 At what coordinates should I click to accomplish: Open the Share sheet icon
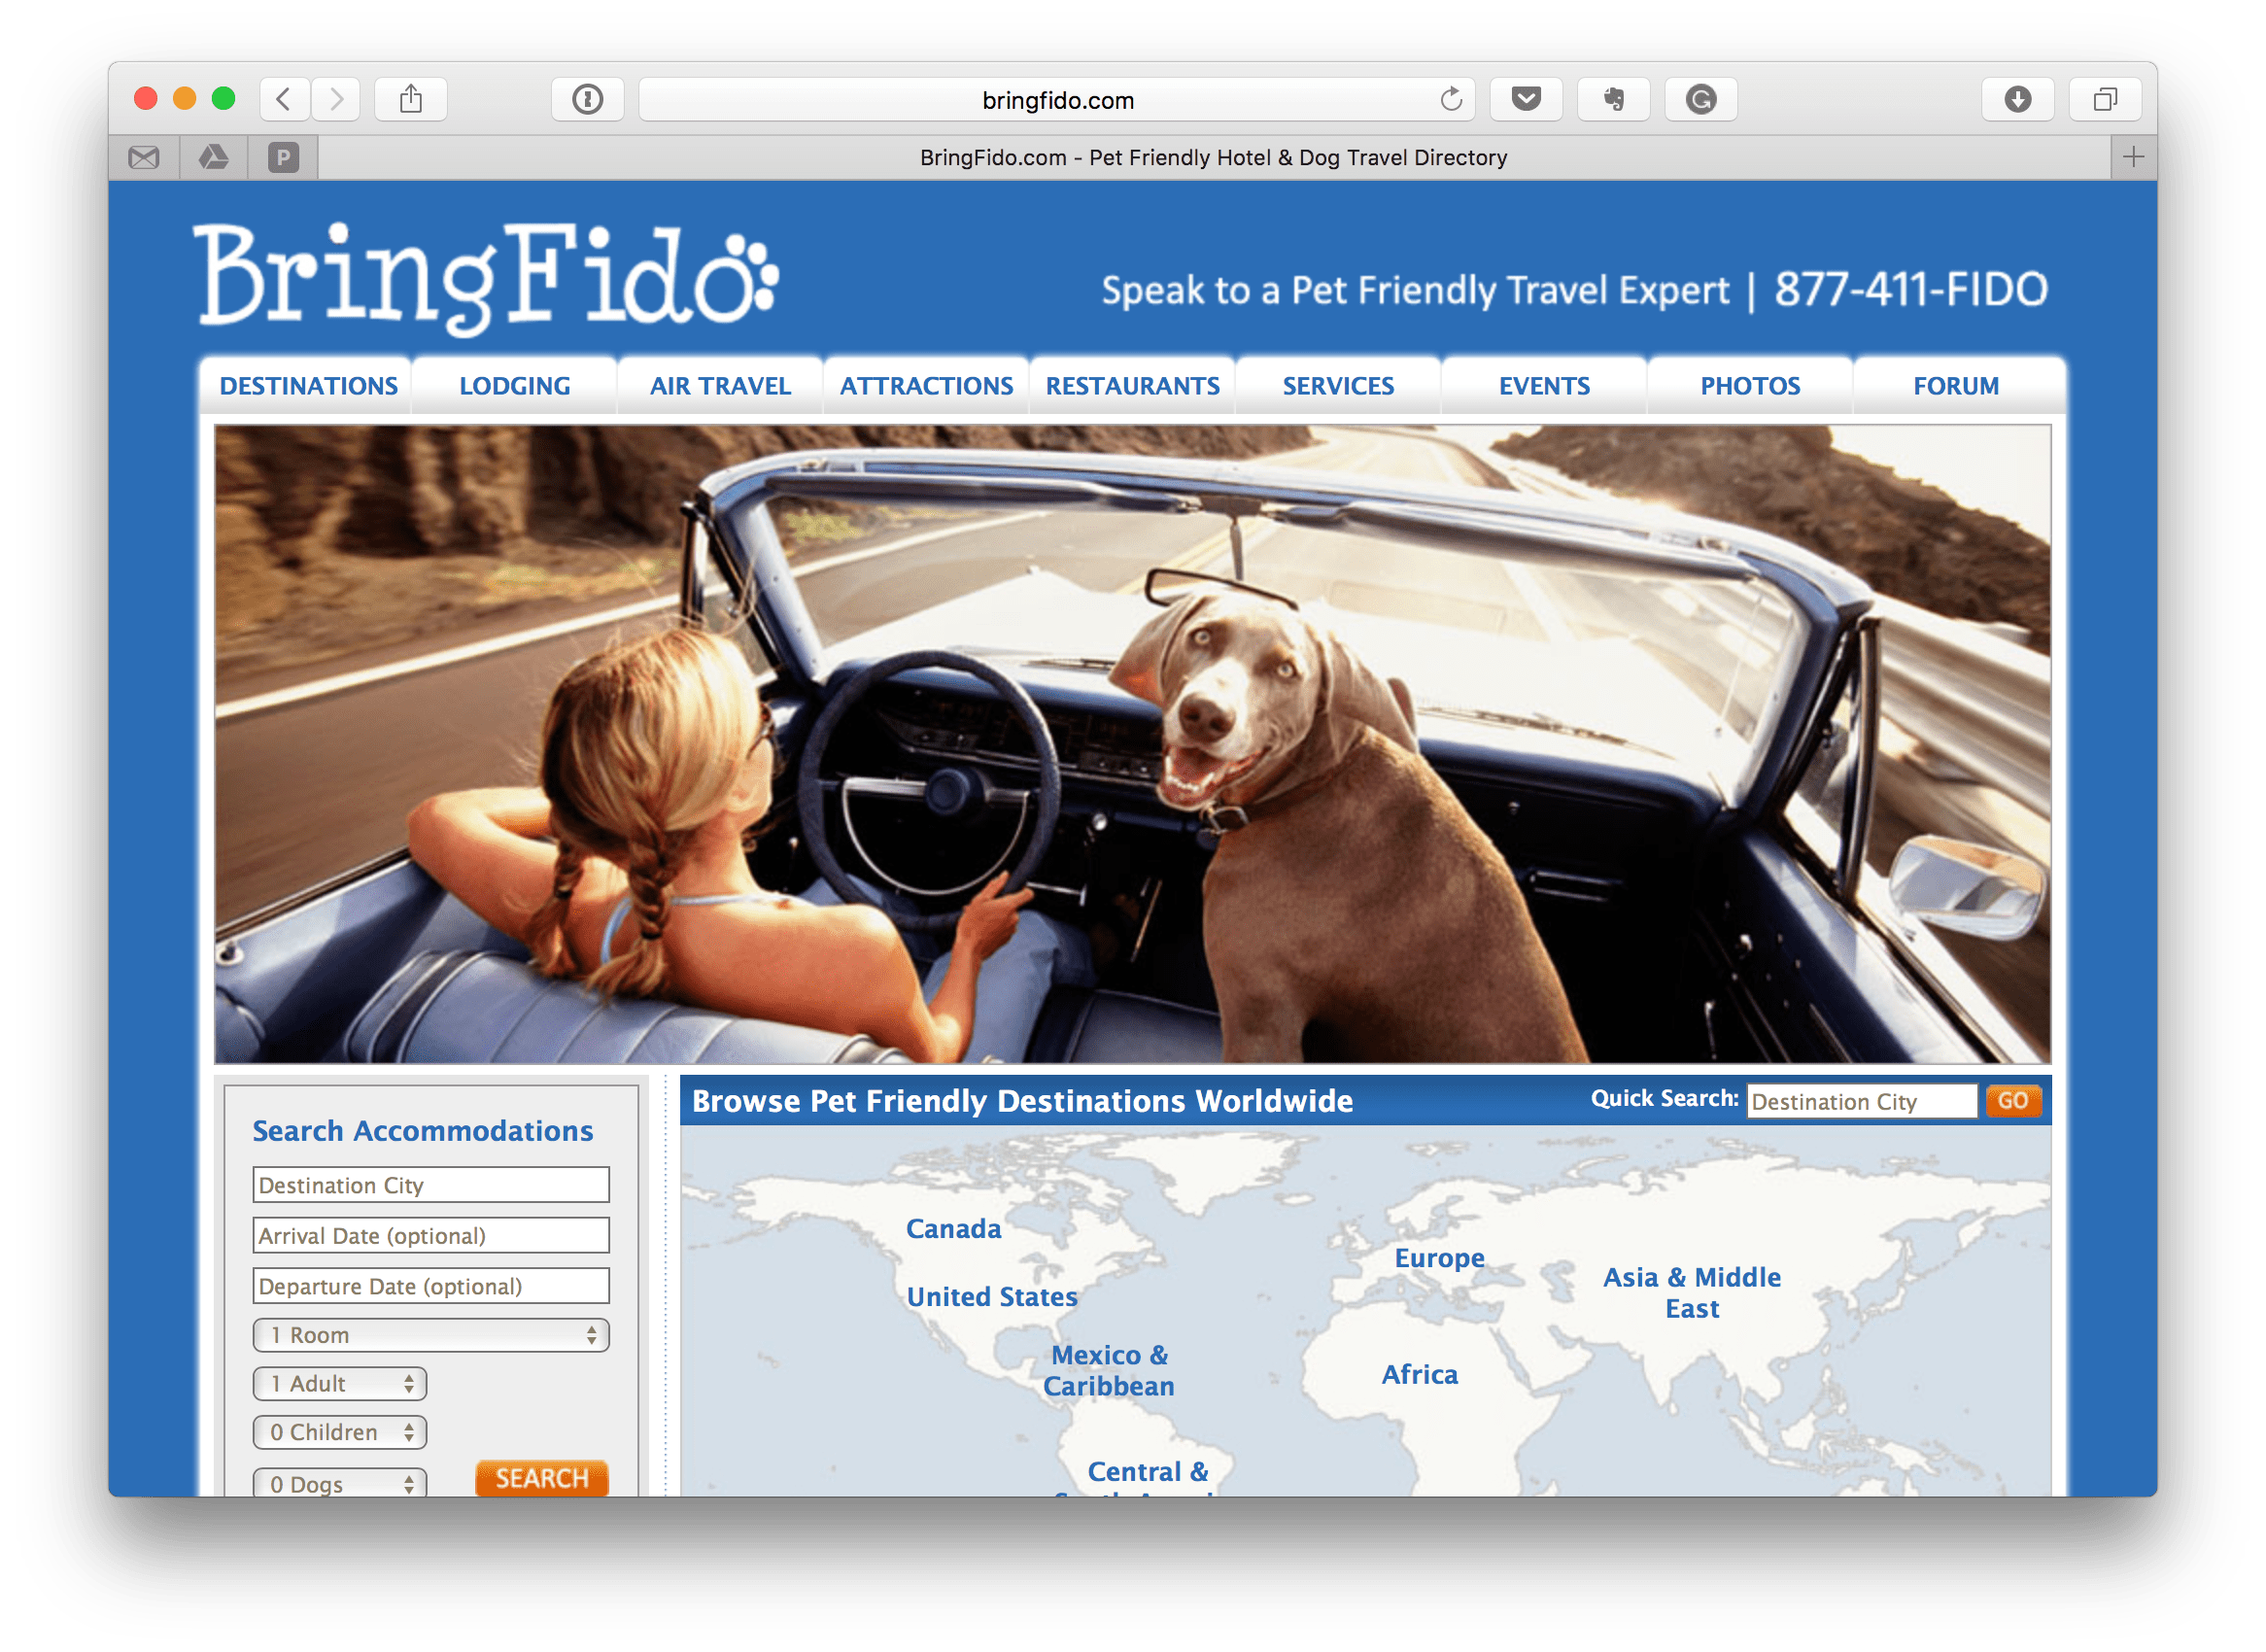411,99
